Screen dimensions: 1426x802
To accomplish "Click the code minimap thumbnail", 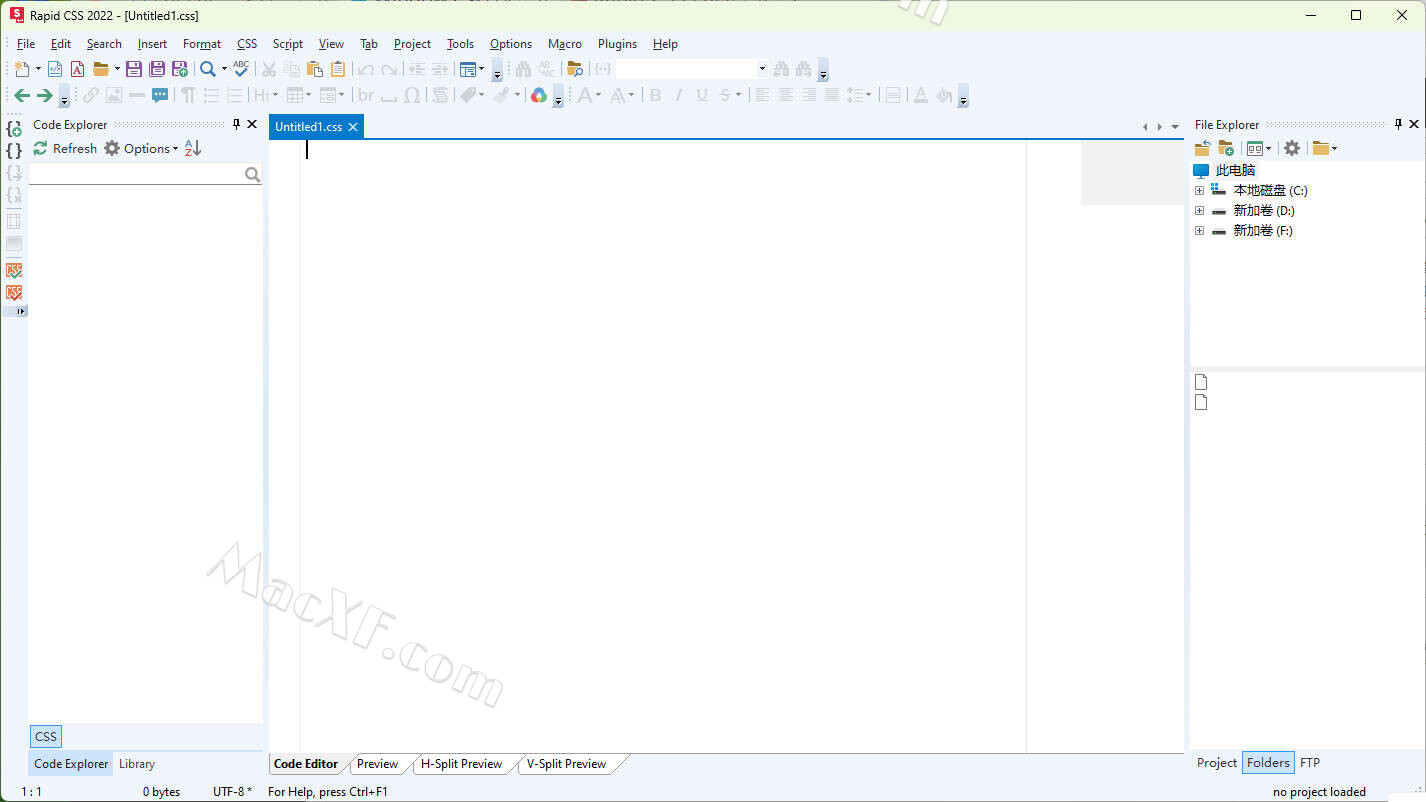I will [x=1132, y=172].
